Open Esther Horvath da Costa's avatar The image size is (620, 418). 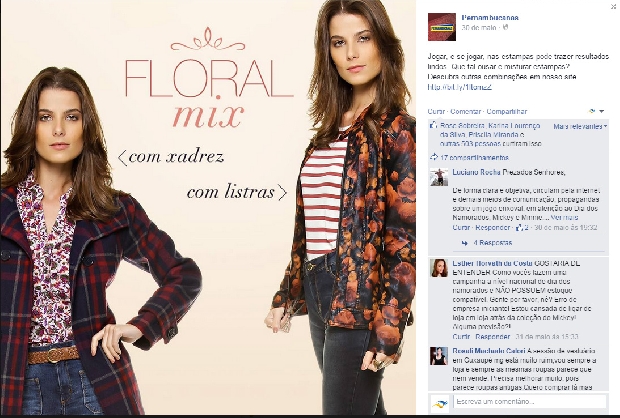click(x=439, y=268)
